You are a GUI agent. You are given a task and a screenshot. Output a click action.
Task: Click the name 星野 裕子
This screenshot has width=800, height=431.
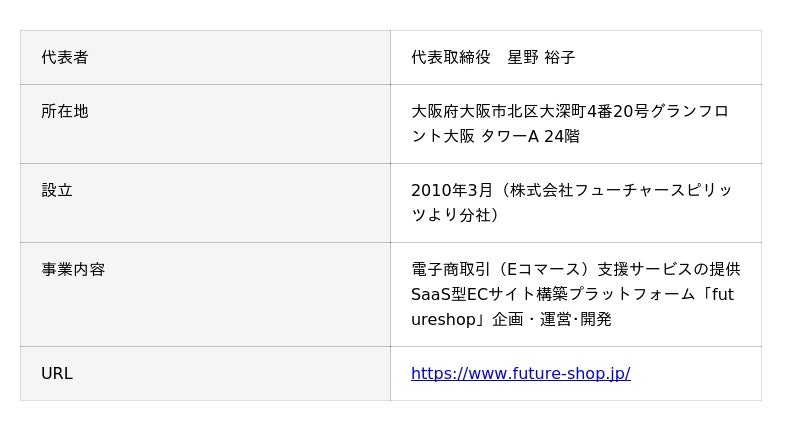click(541, 58)
